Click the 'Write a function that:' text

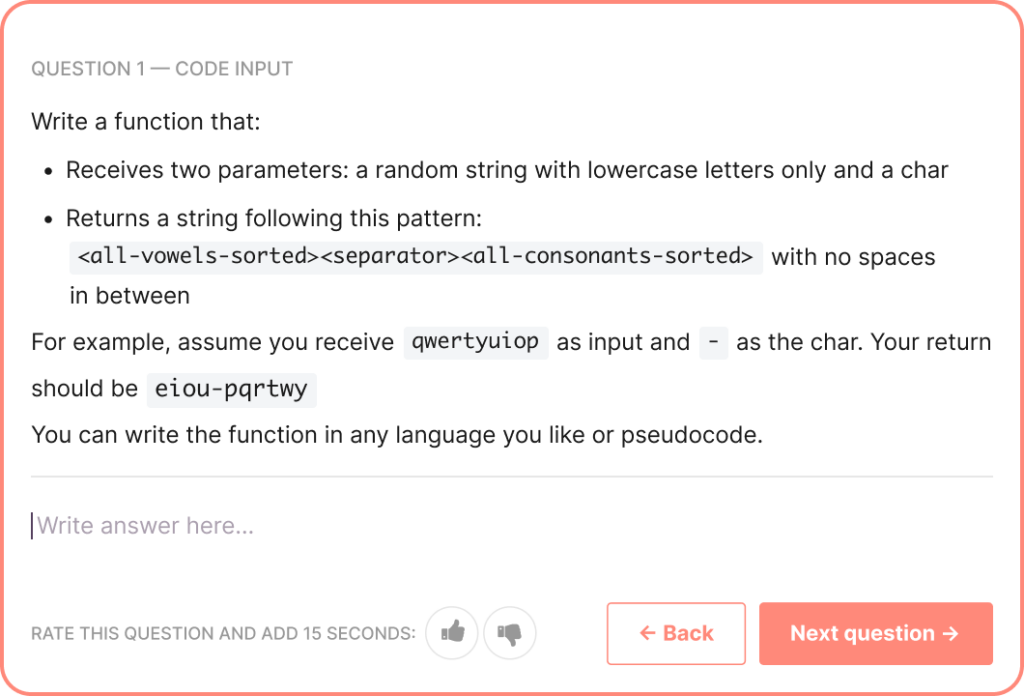coord(146,122)
